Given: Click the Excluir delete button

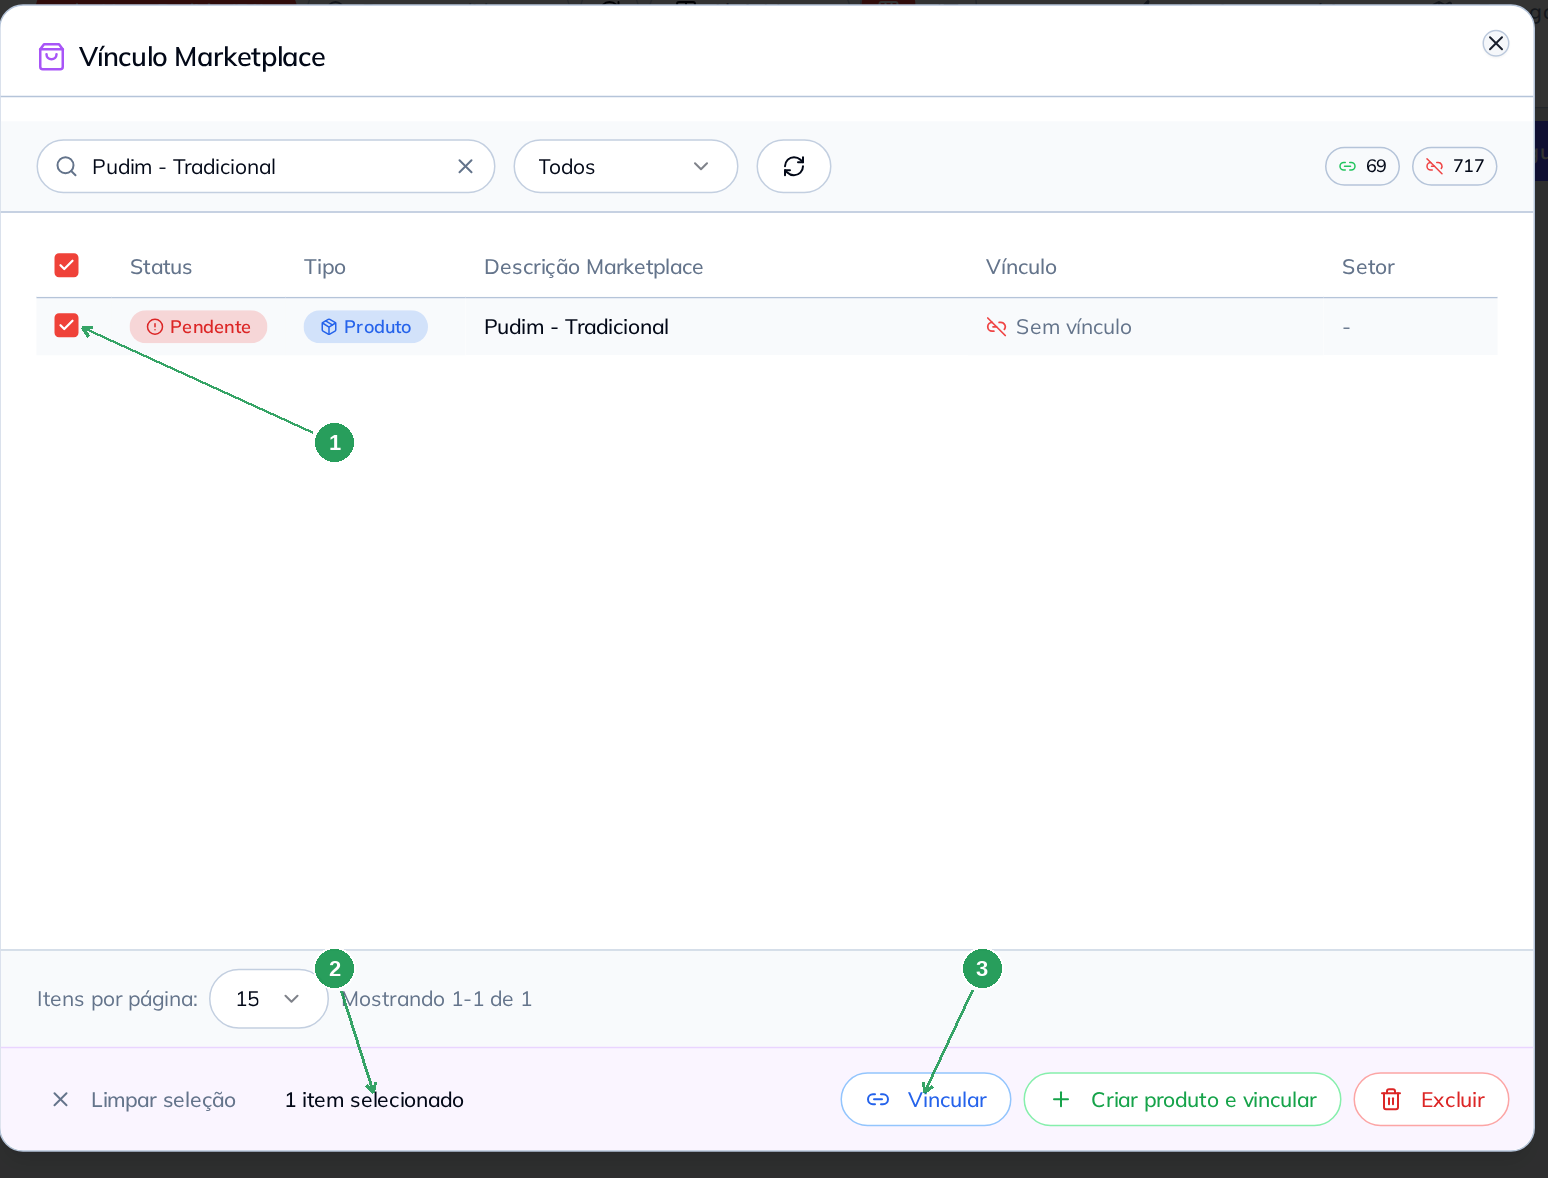Looking at the screenshot, I should pos(1431,1100).
